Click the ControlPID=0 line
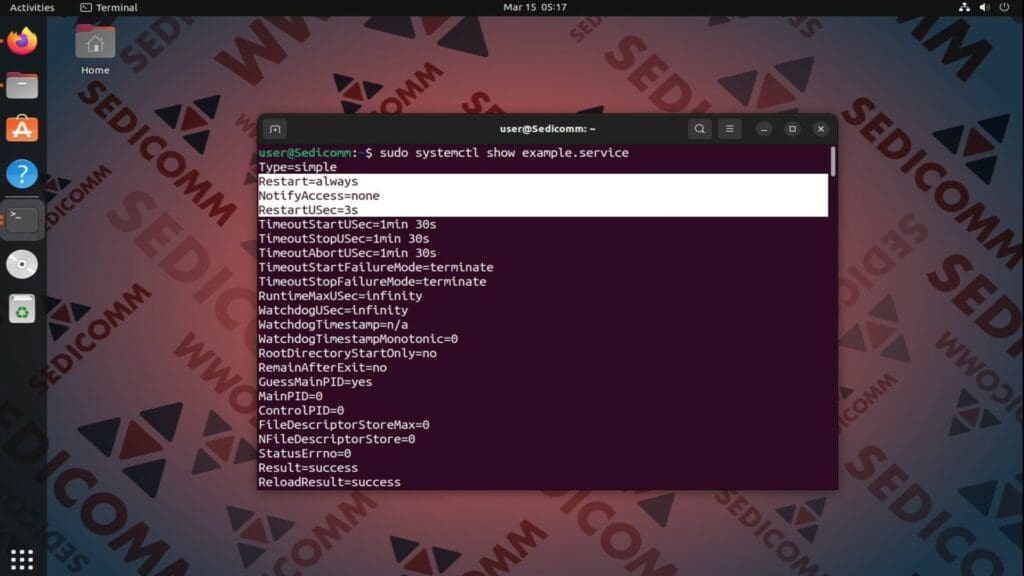The height and width of the screenshot is (576, 1024). pos(301,411)
